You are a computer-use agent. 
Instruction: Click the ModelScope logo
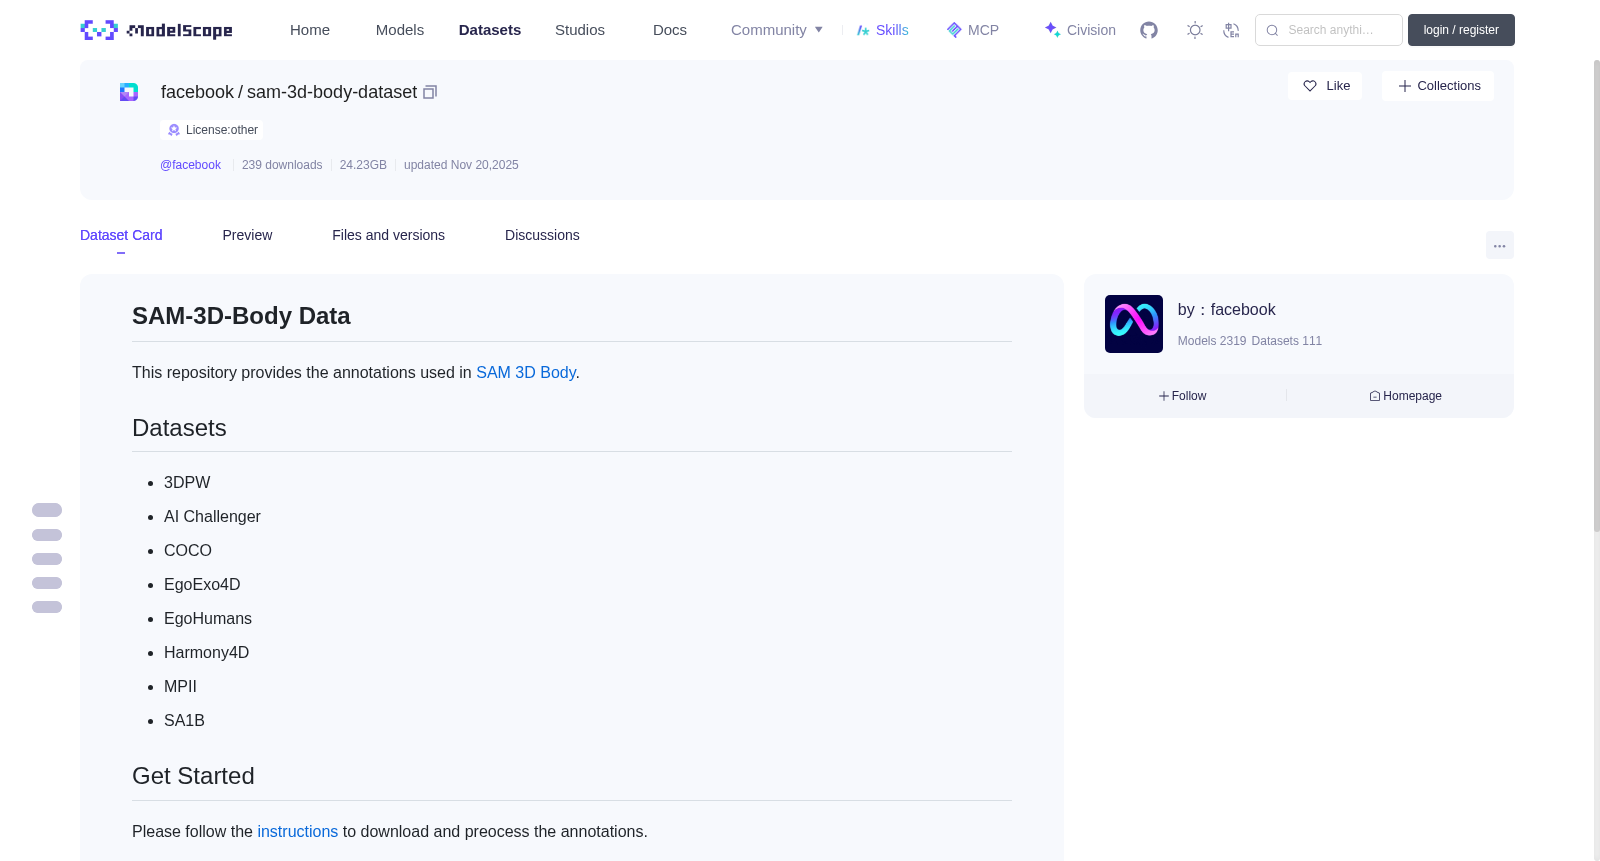pos(156,30)
